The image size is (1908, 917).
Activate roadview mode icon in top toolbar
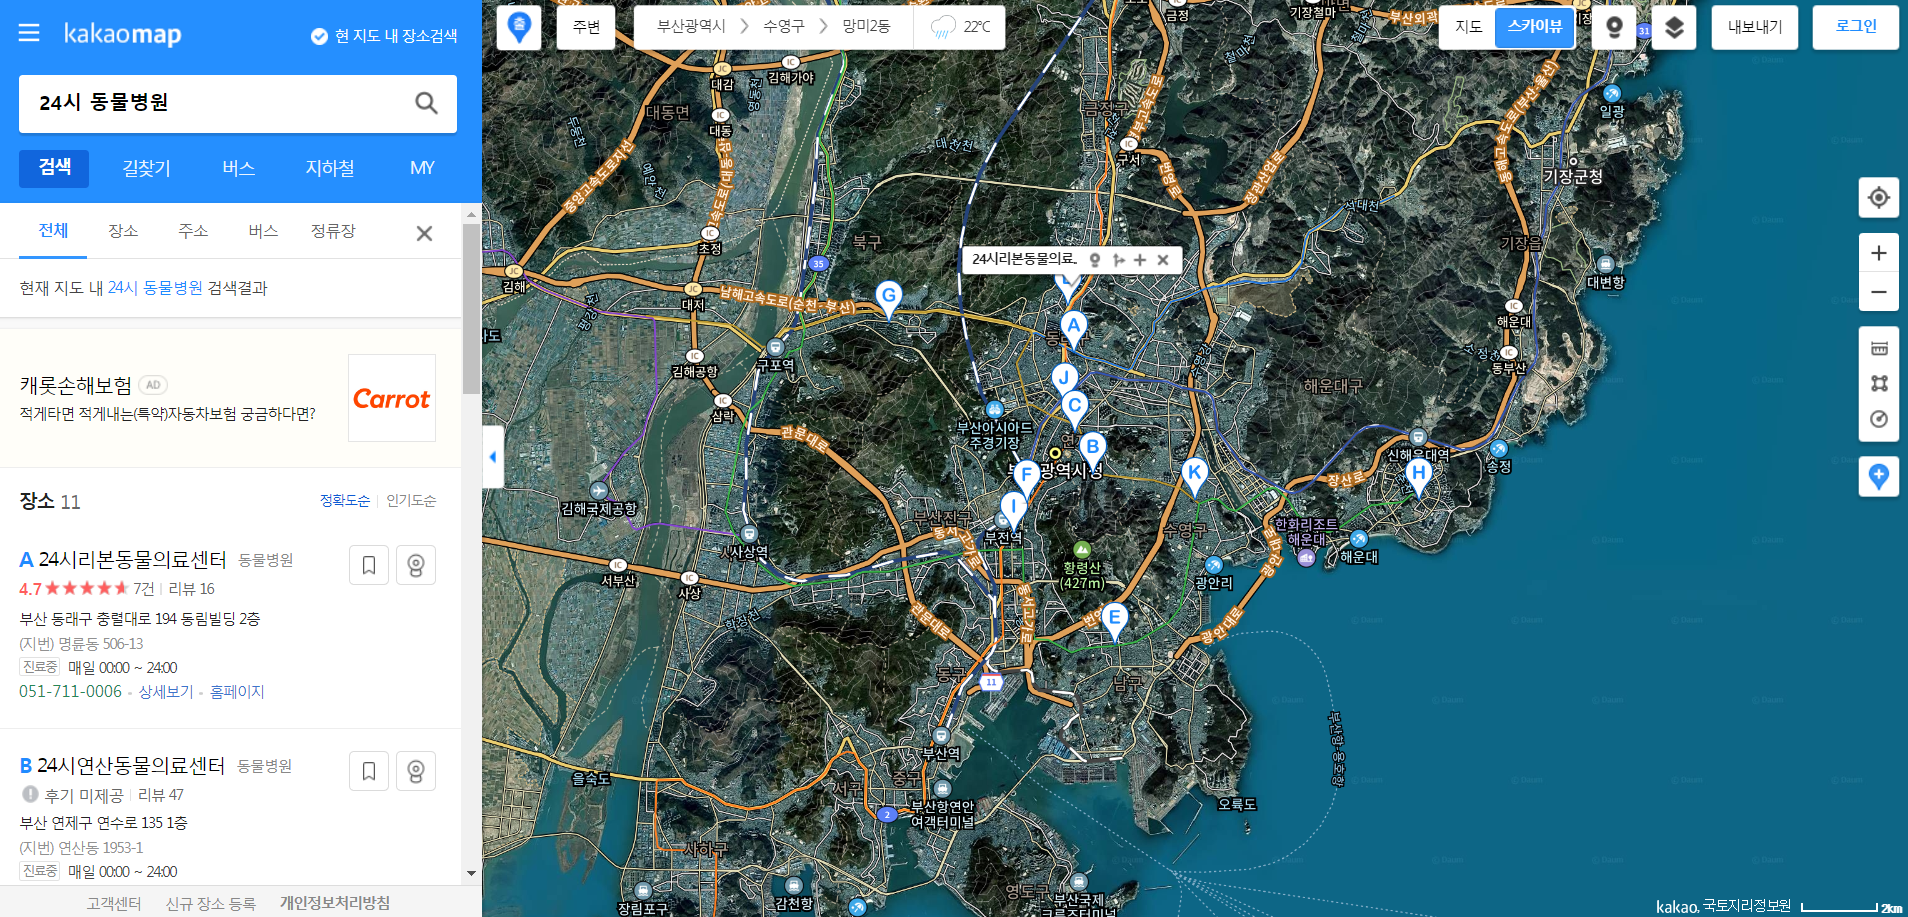[x=1614, y=27]
